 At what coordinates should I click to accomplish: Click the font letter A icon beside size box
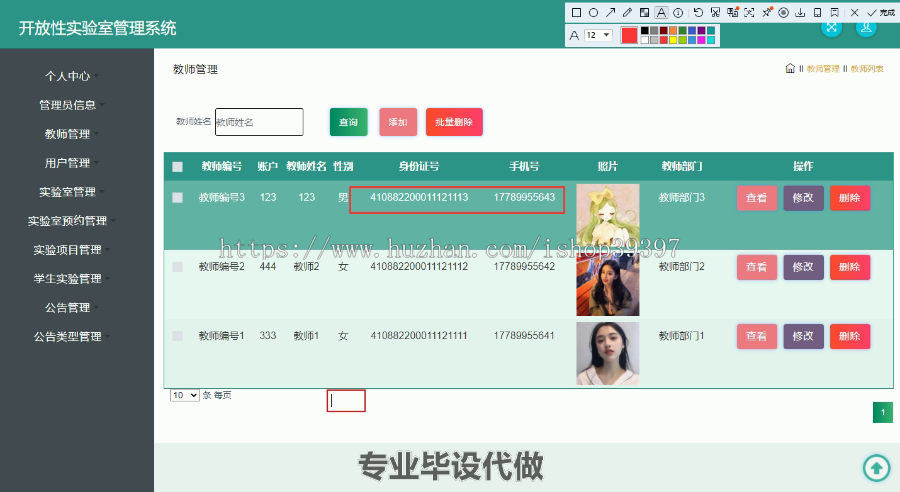coord(574,36)
